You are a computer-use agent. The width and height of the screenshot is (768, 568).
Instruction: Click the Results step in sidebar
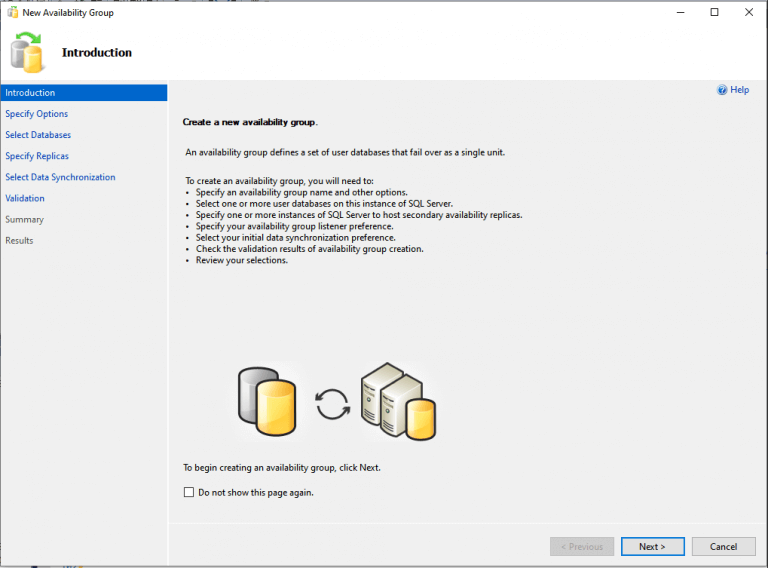pos(19,240)
